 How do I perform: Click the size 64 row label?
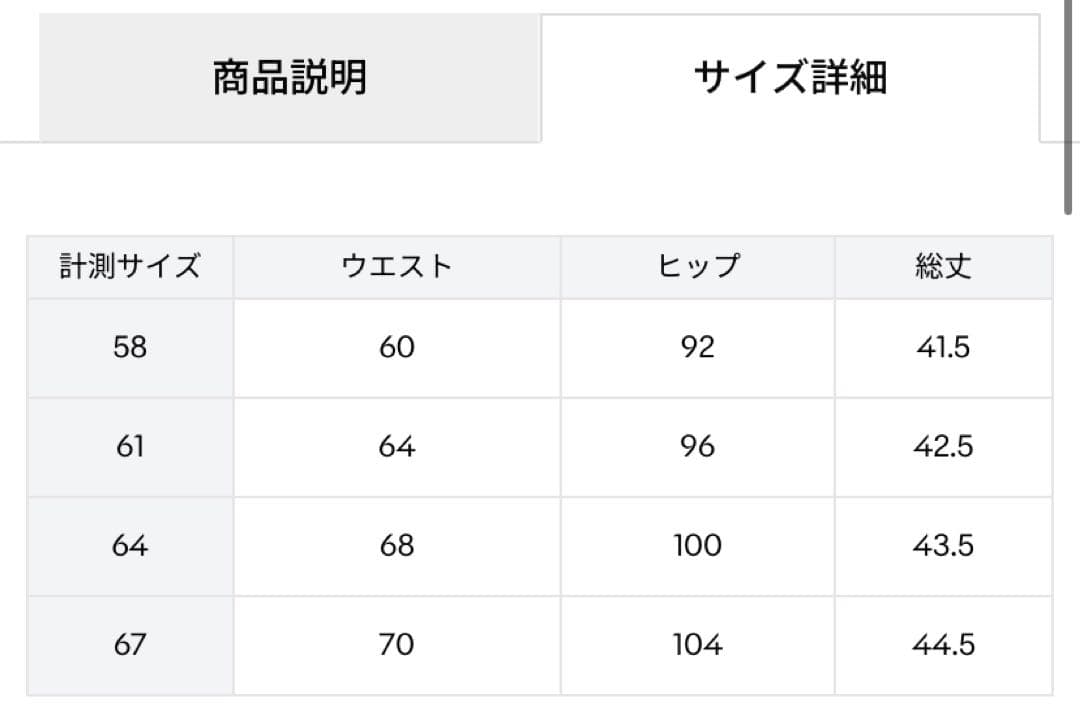click(129, 546)
